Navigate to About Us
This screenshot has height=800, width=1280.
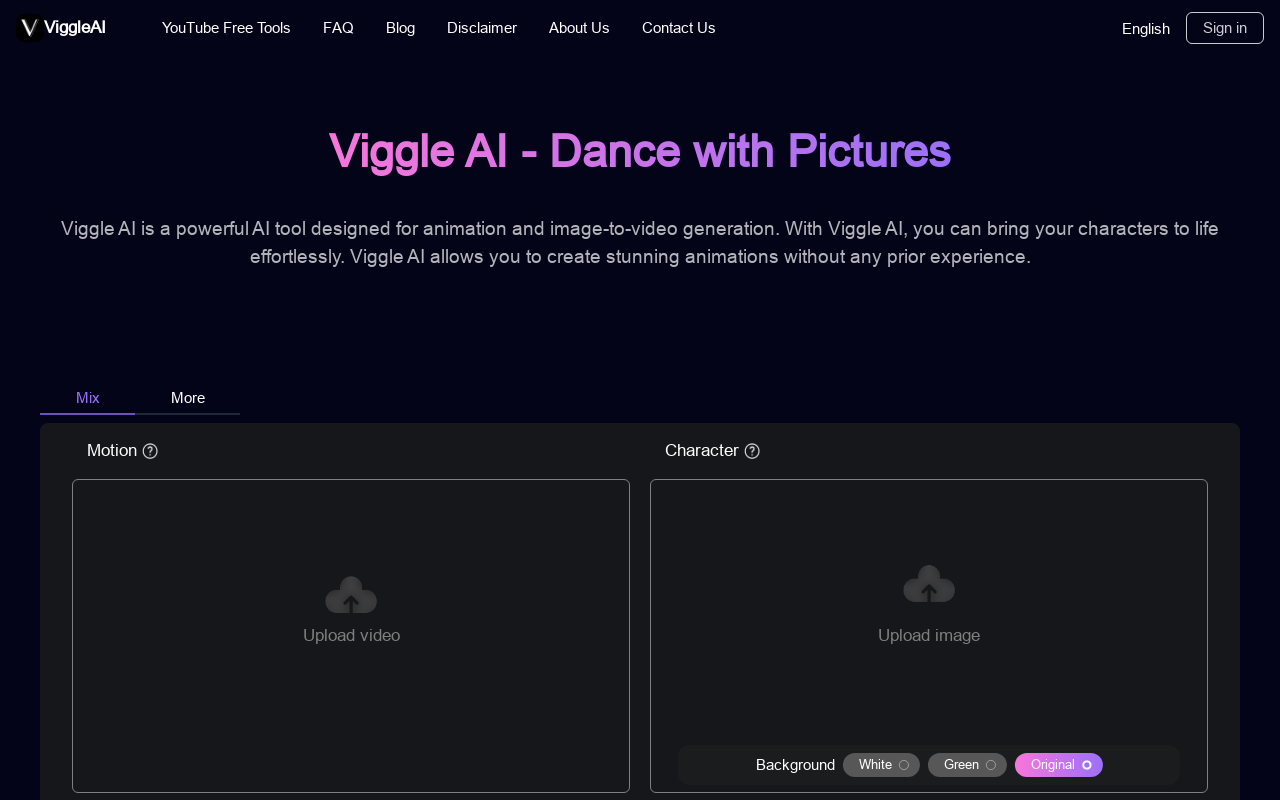click(579, 28)
